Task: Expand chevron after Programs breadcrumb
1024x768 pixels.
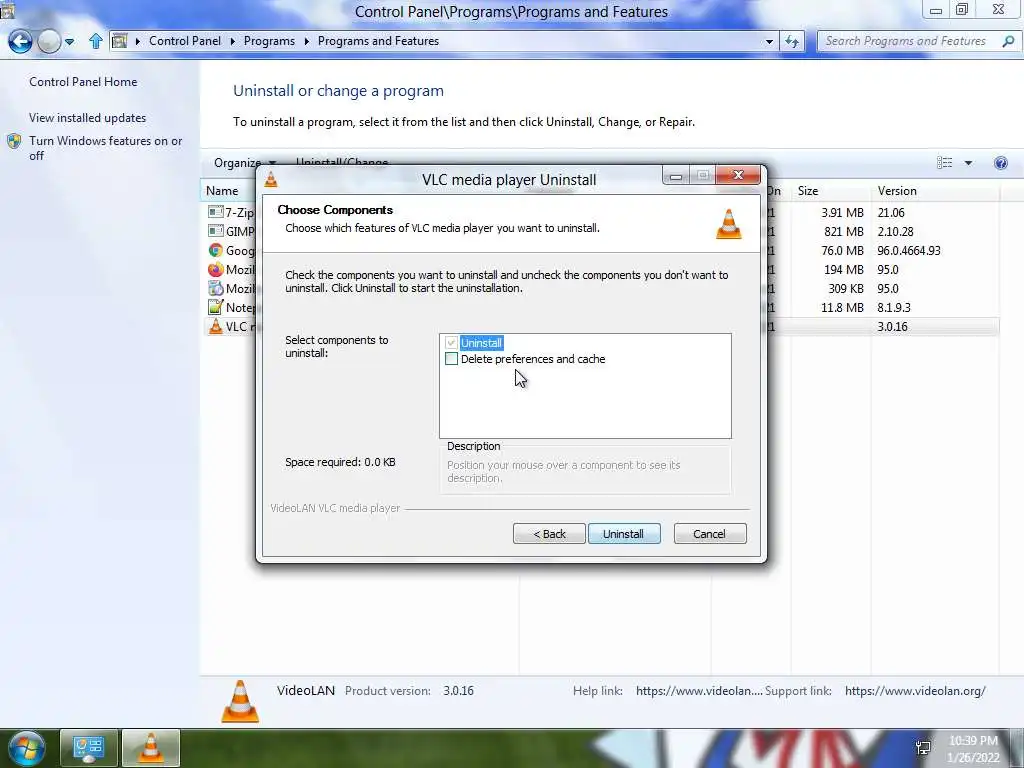Action: (x=306, y=41)
